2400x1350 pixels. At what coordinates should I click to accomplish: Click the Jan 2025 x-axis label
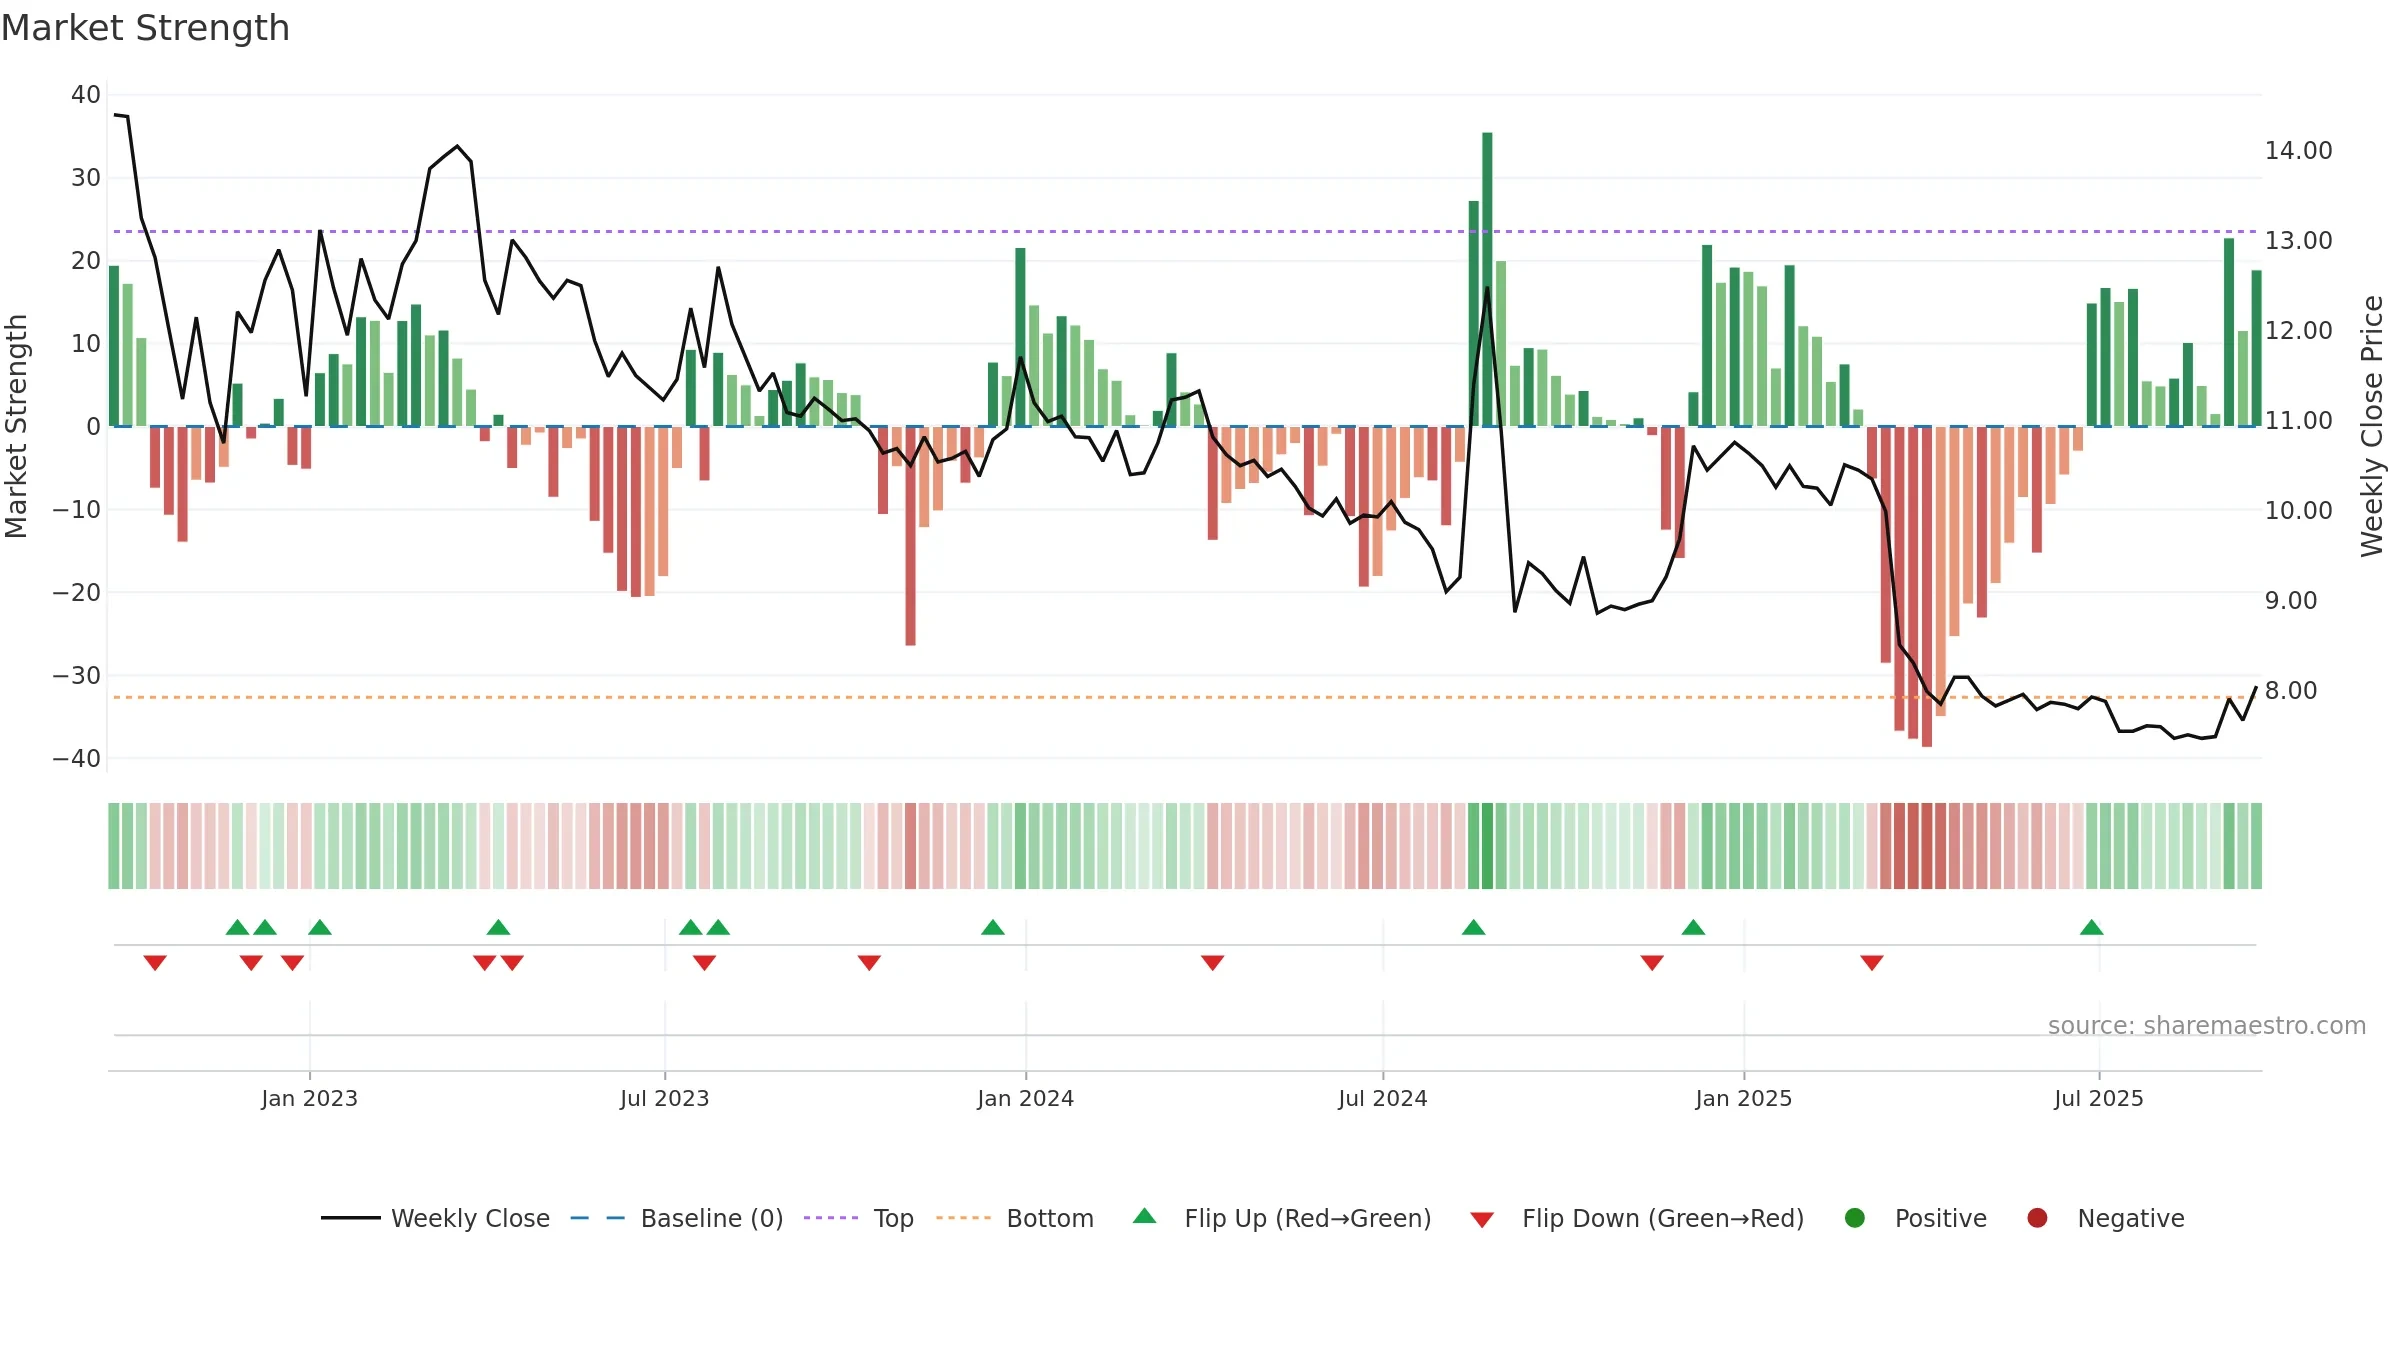click(x=1743, y=1098)
